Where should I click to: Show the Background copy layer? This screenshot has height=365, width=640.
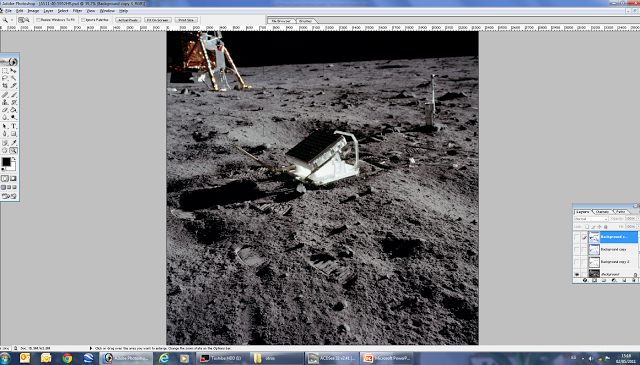(x=576, y=249)
